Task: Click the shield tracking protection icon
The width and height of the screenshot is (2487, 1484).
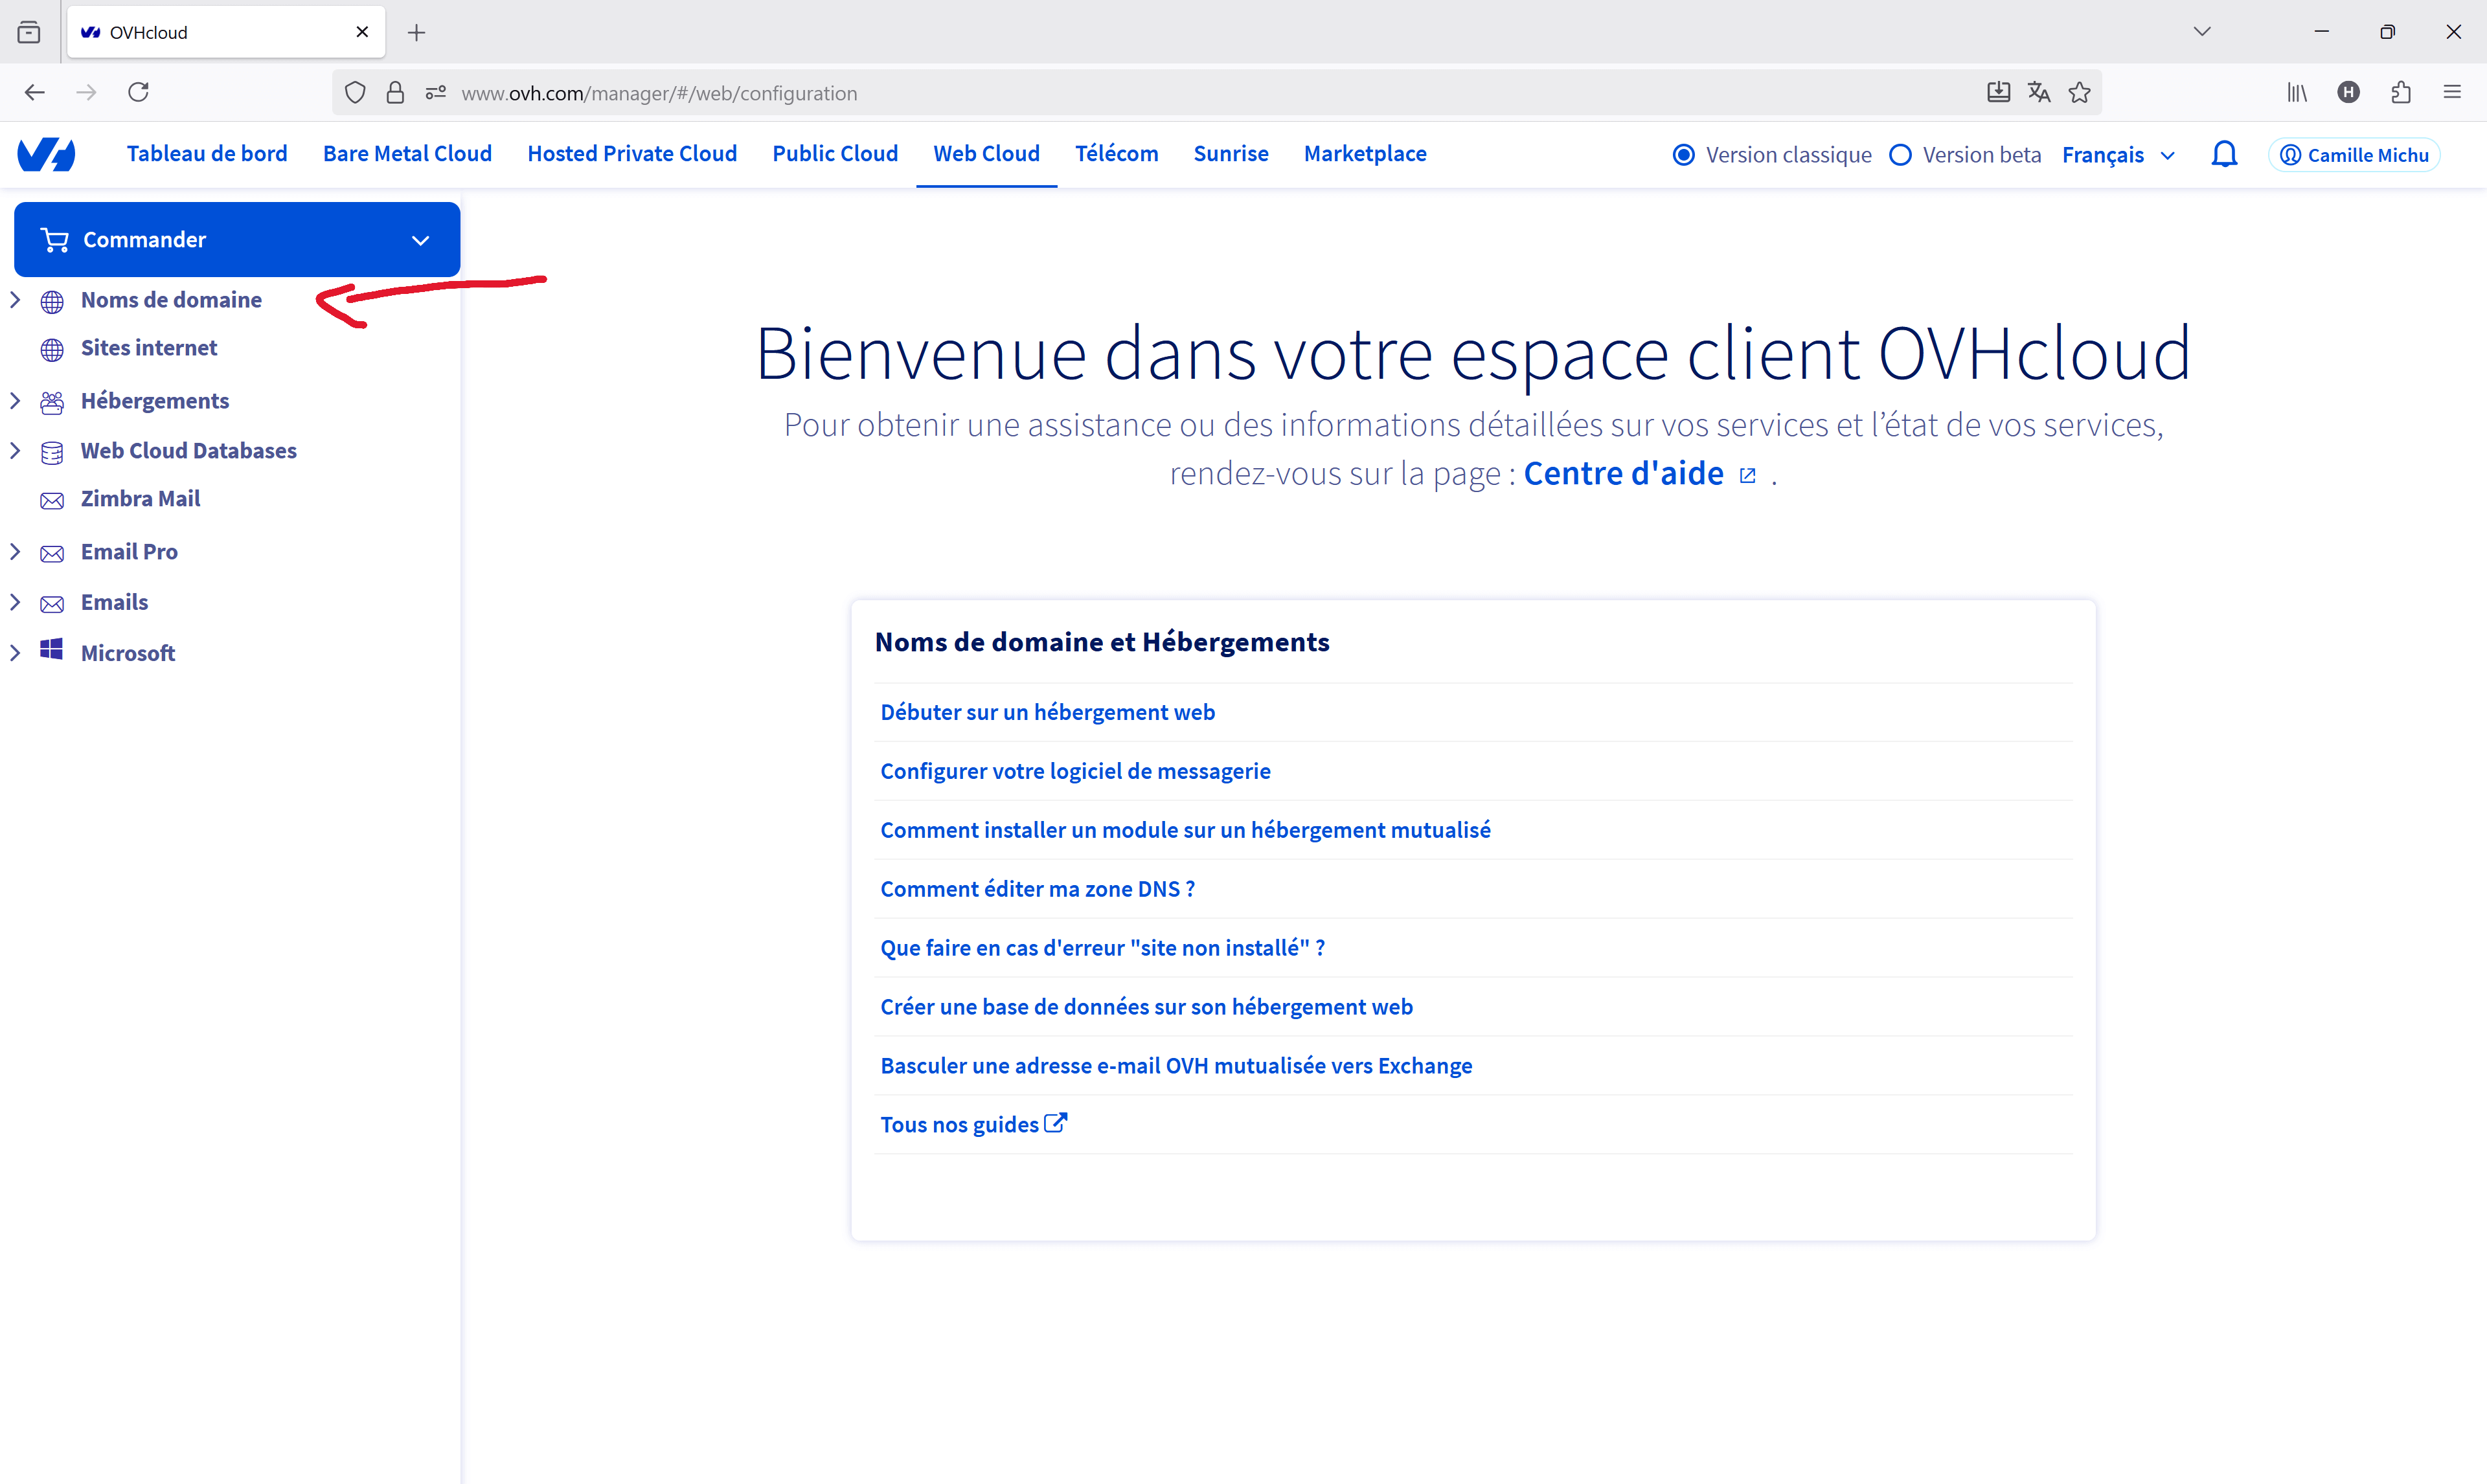Action: pos(355,93)
